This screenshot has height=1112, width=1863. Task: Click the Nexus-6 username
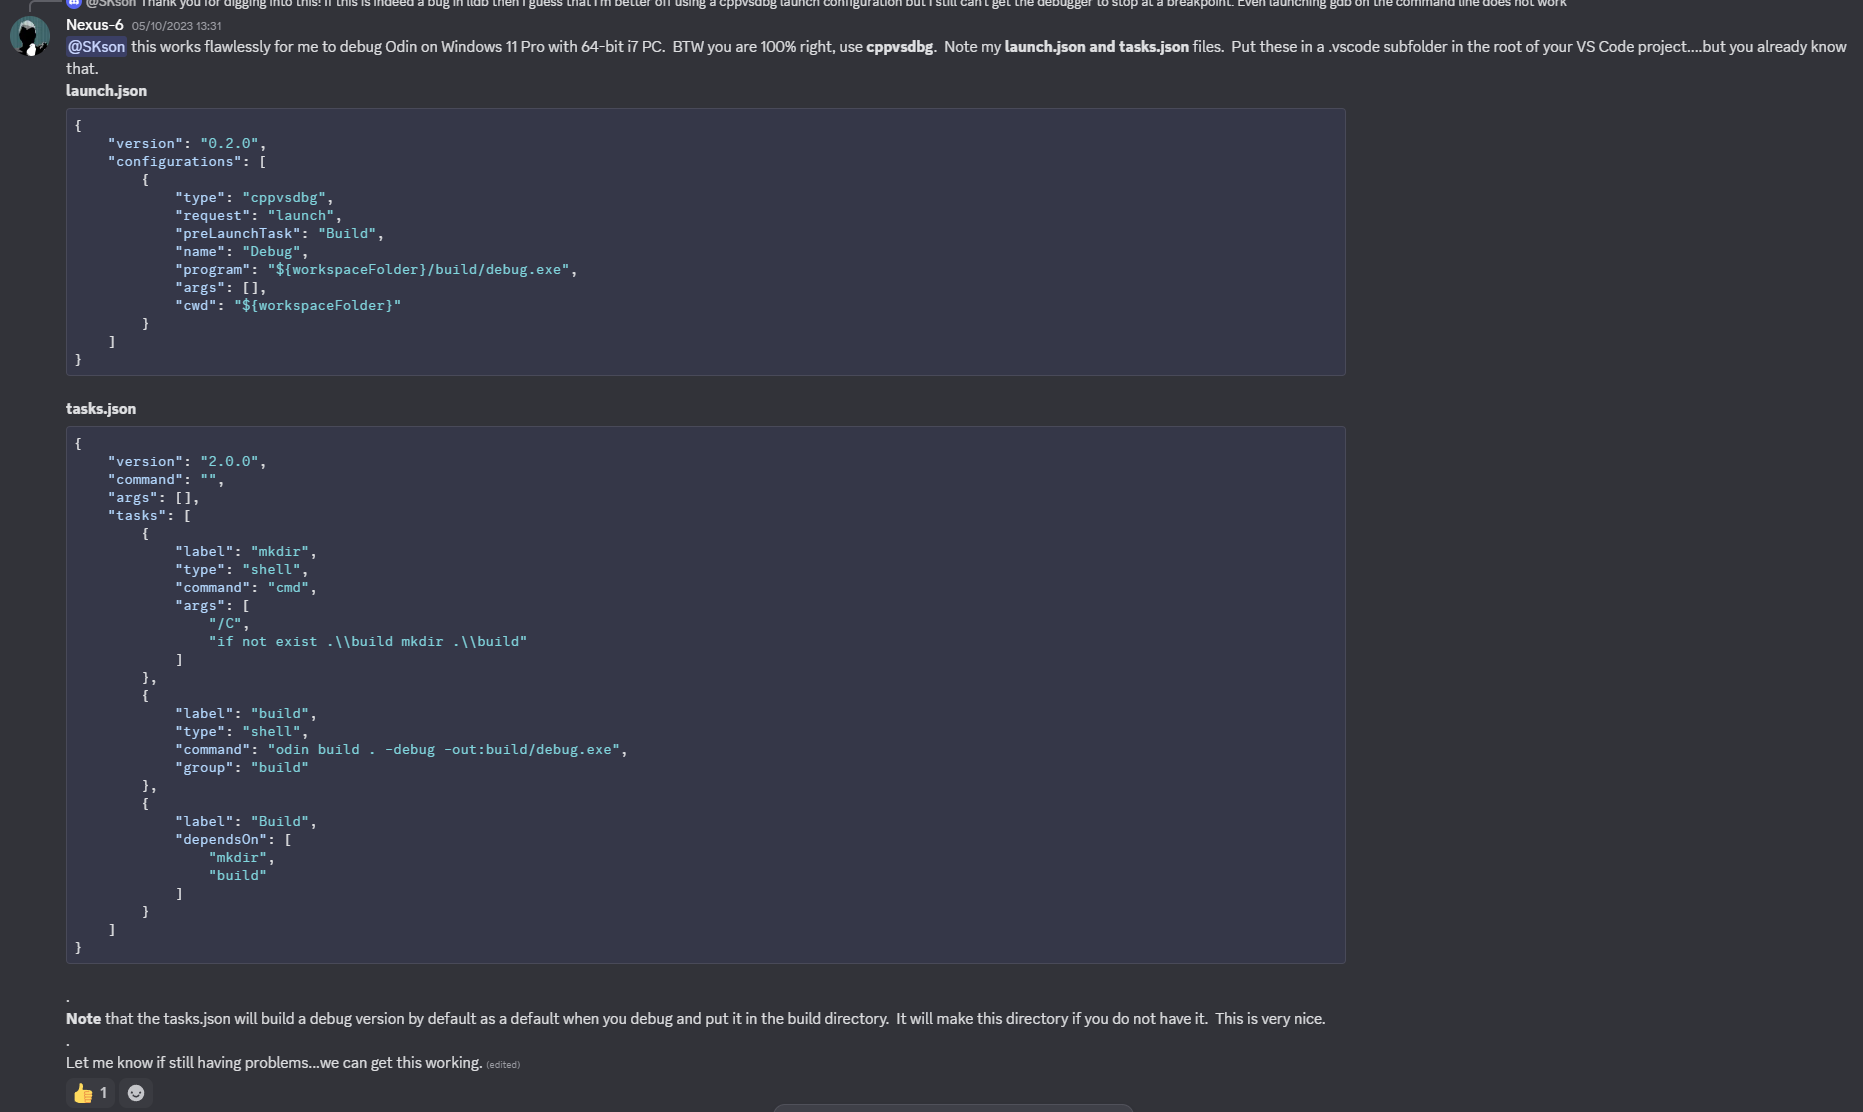(x=95, y=25)
